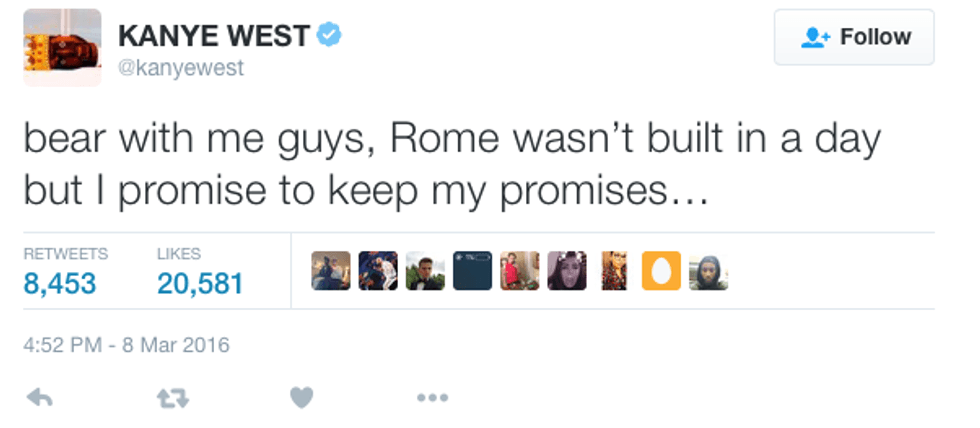View the list of 8,453 retweets
This screenshot has height=428, width=980.
click(60, 284)
